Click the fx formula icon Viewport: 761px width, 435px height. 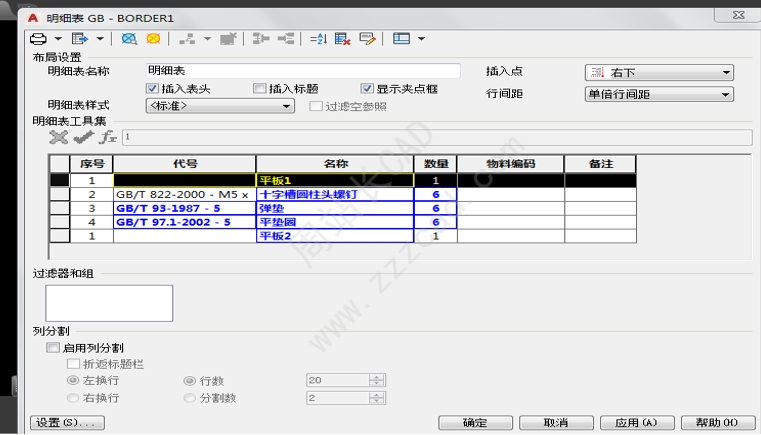[108, 137]
